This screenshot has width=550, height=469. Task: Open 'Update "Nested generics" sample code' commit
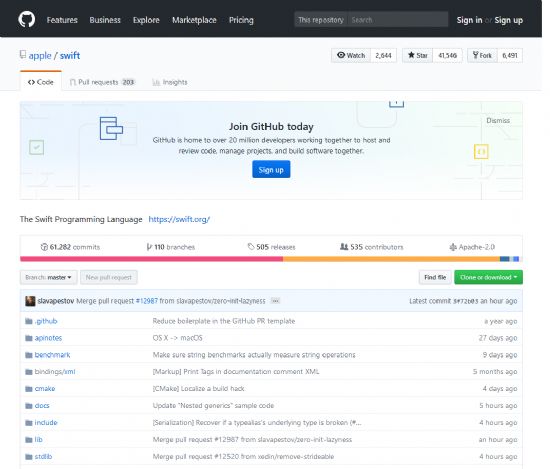tap(213, 406)
